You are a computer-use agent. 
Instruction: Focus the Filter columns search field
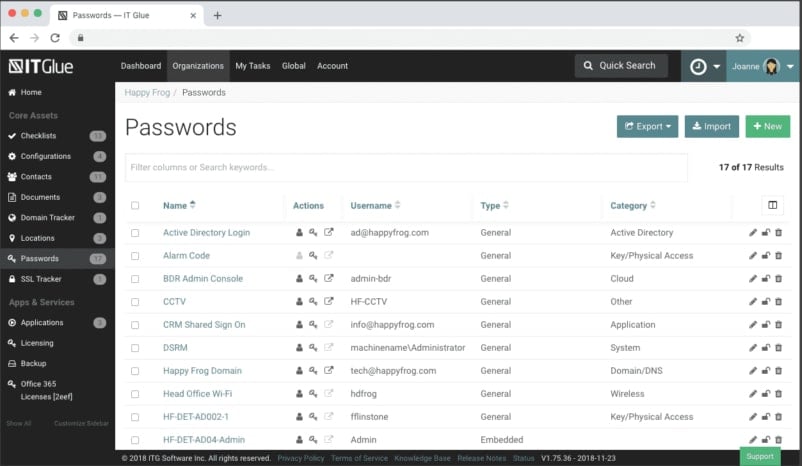point(406,167)
